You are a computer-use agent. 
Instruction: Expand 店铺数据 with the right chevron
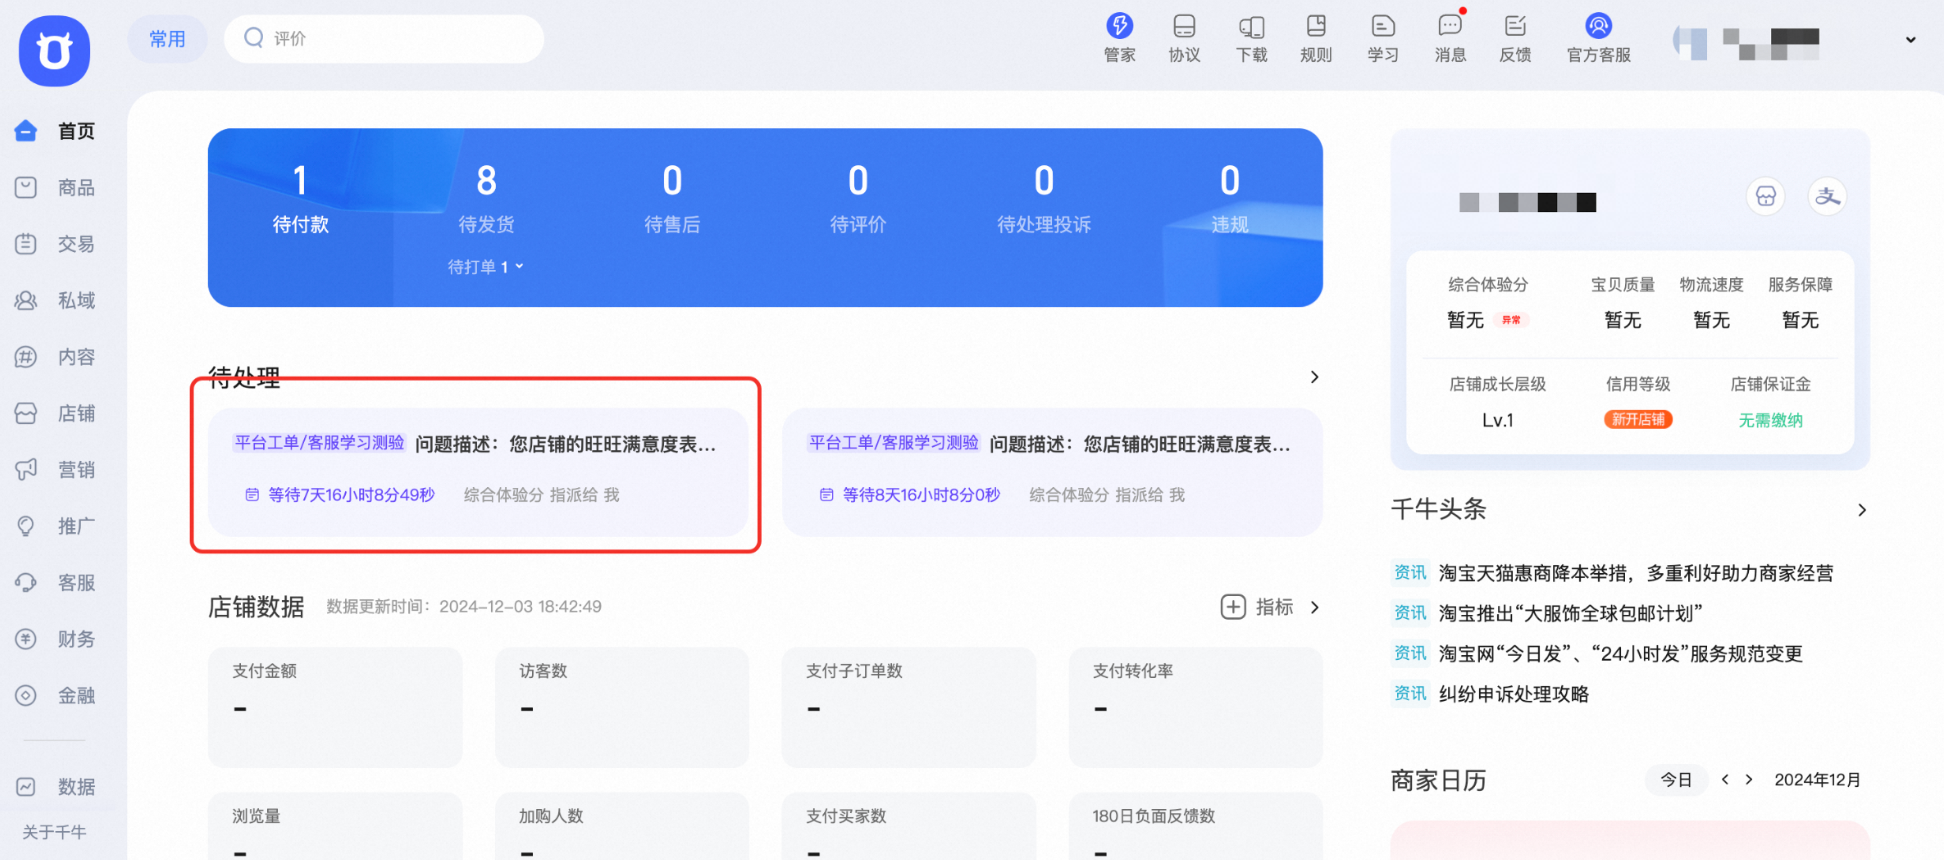point(1314,607)
